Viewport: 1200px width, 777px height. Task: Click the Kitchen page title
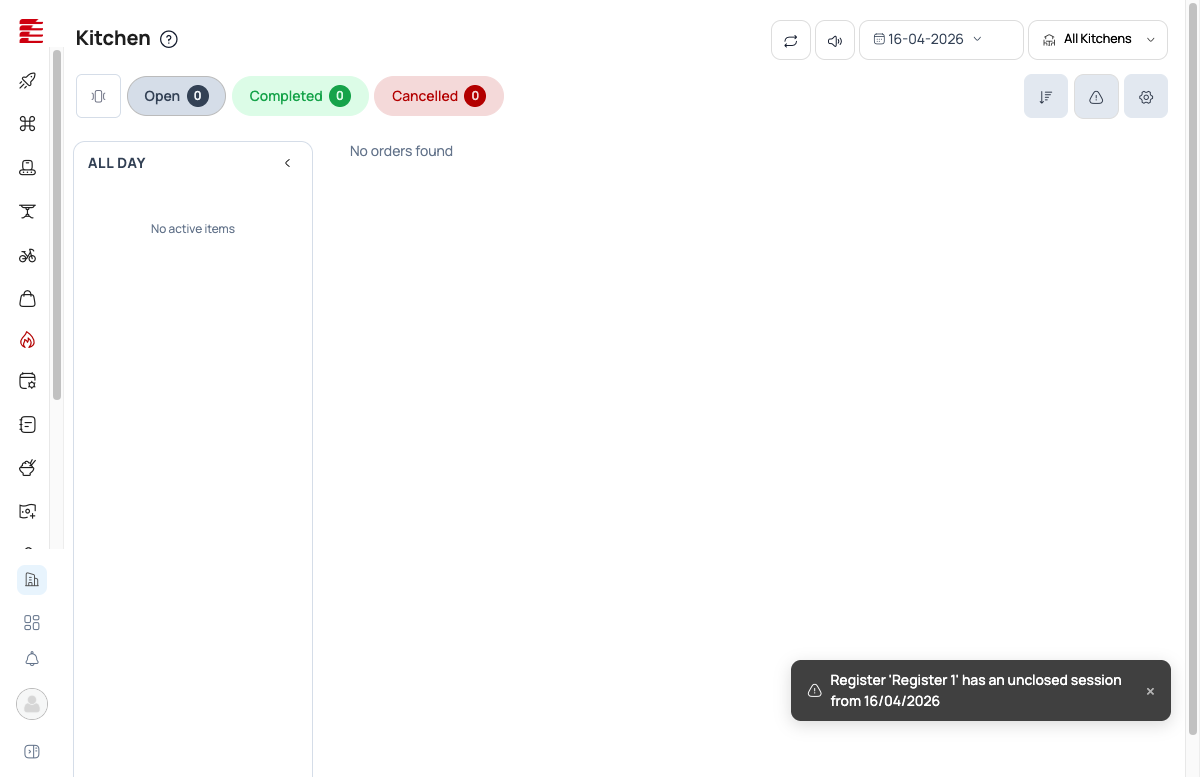coord(113,38)
